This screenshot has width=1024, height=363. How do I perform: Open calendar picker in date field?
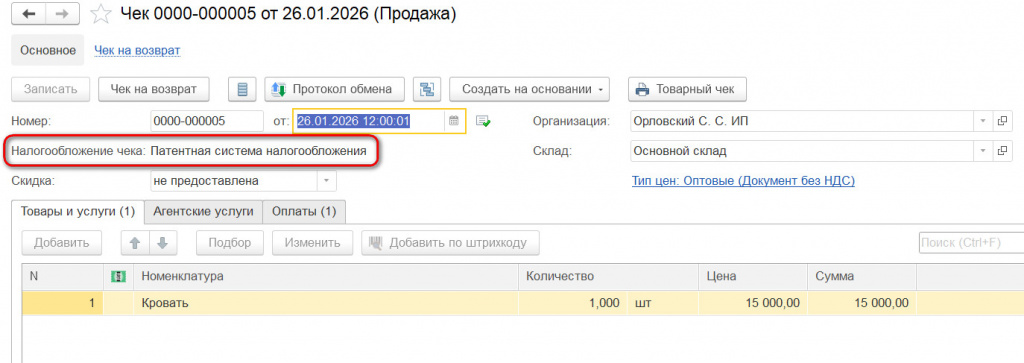tap(454, 121)
